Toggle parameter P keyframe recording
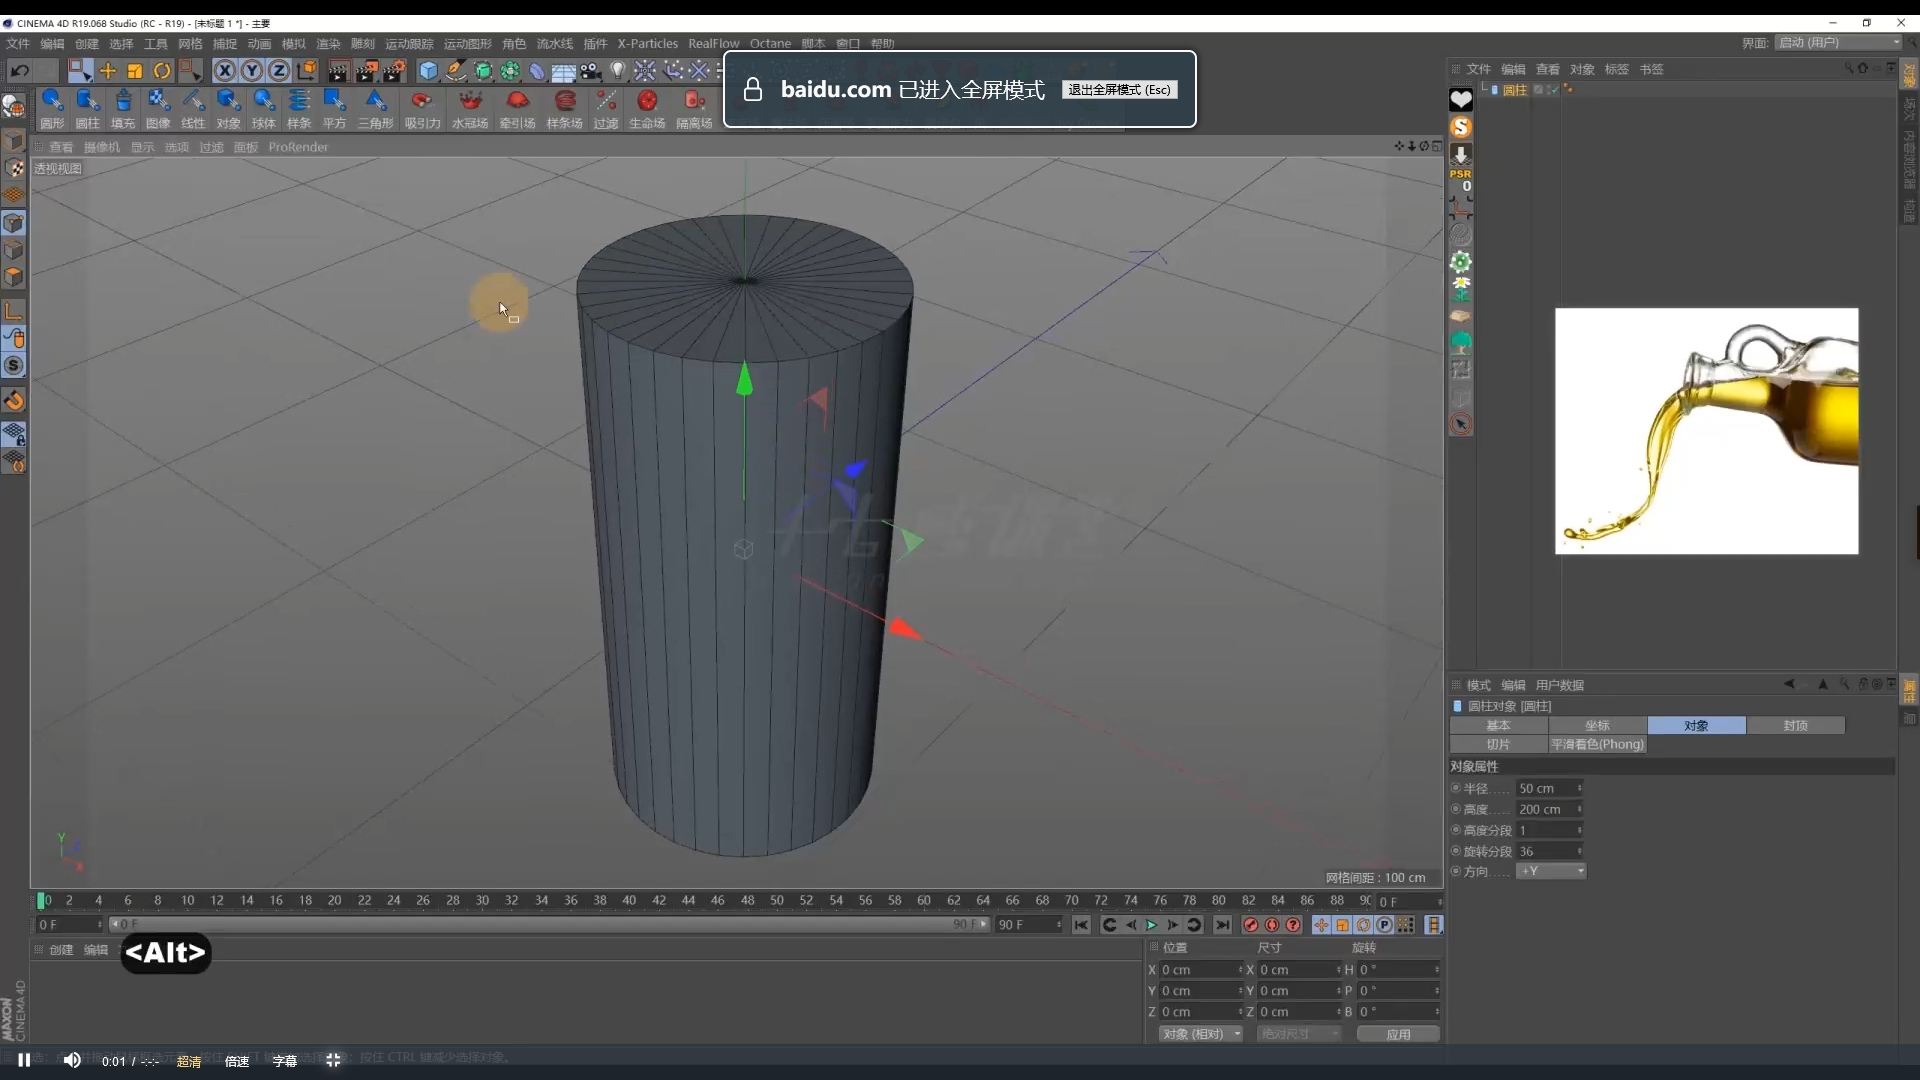 (1384, 925)
